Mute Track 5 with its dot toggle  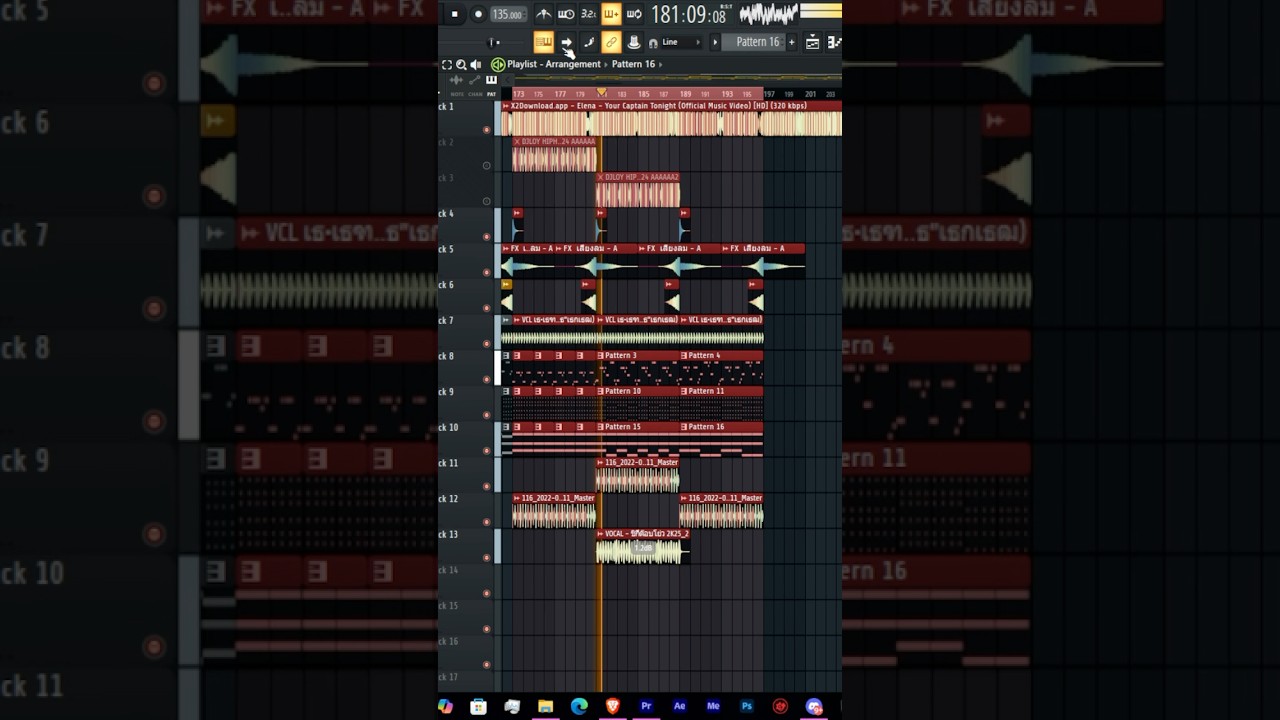click(x=487, y=273)
